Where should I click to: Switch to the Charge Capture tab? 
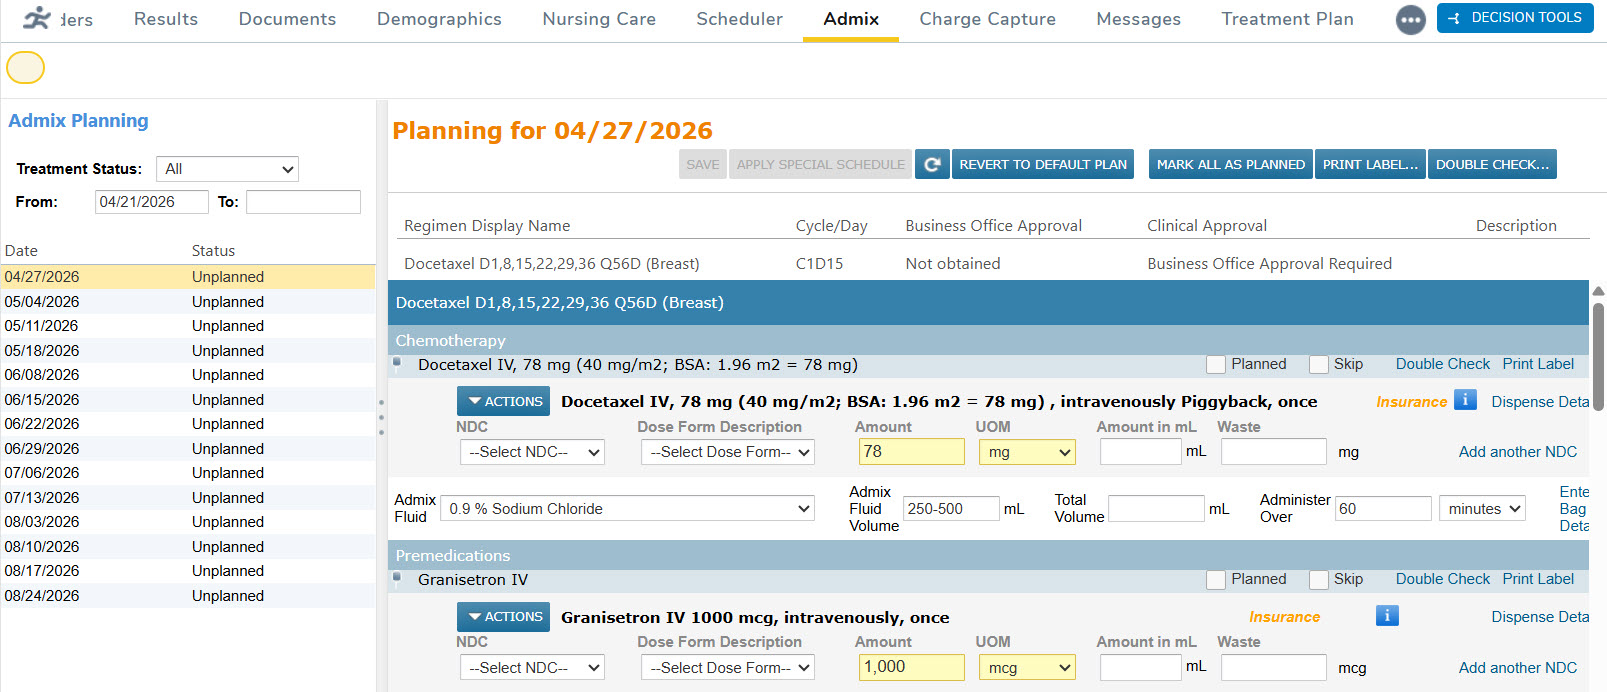click(987, 19)
